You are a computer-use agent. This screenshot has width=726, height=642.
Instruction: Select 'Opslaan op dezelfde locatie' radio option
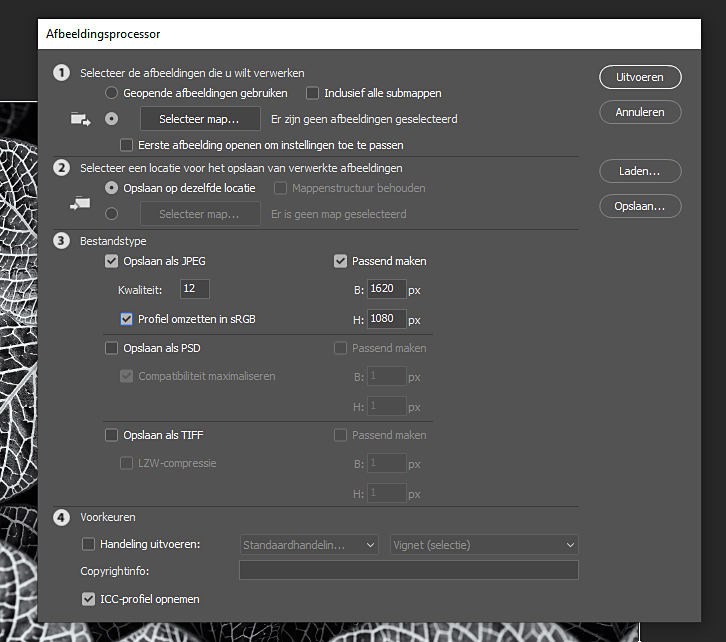[112, 188]
